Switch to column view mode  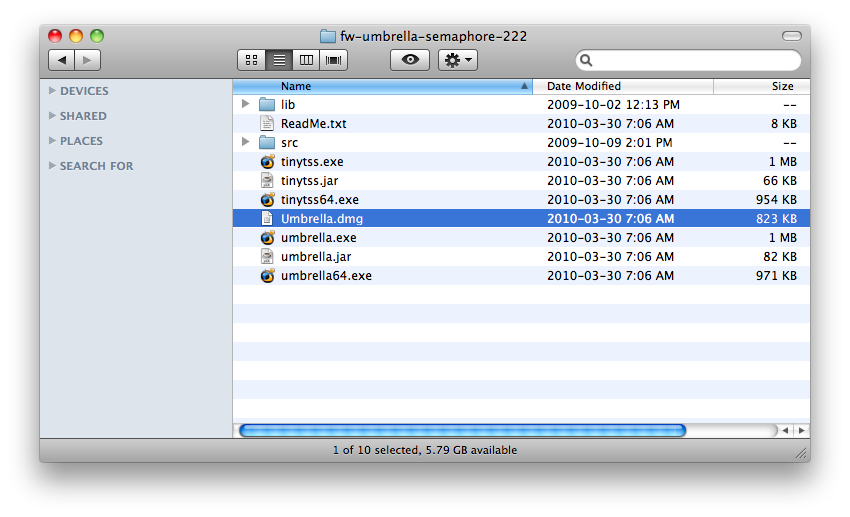point(306,60)
